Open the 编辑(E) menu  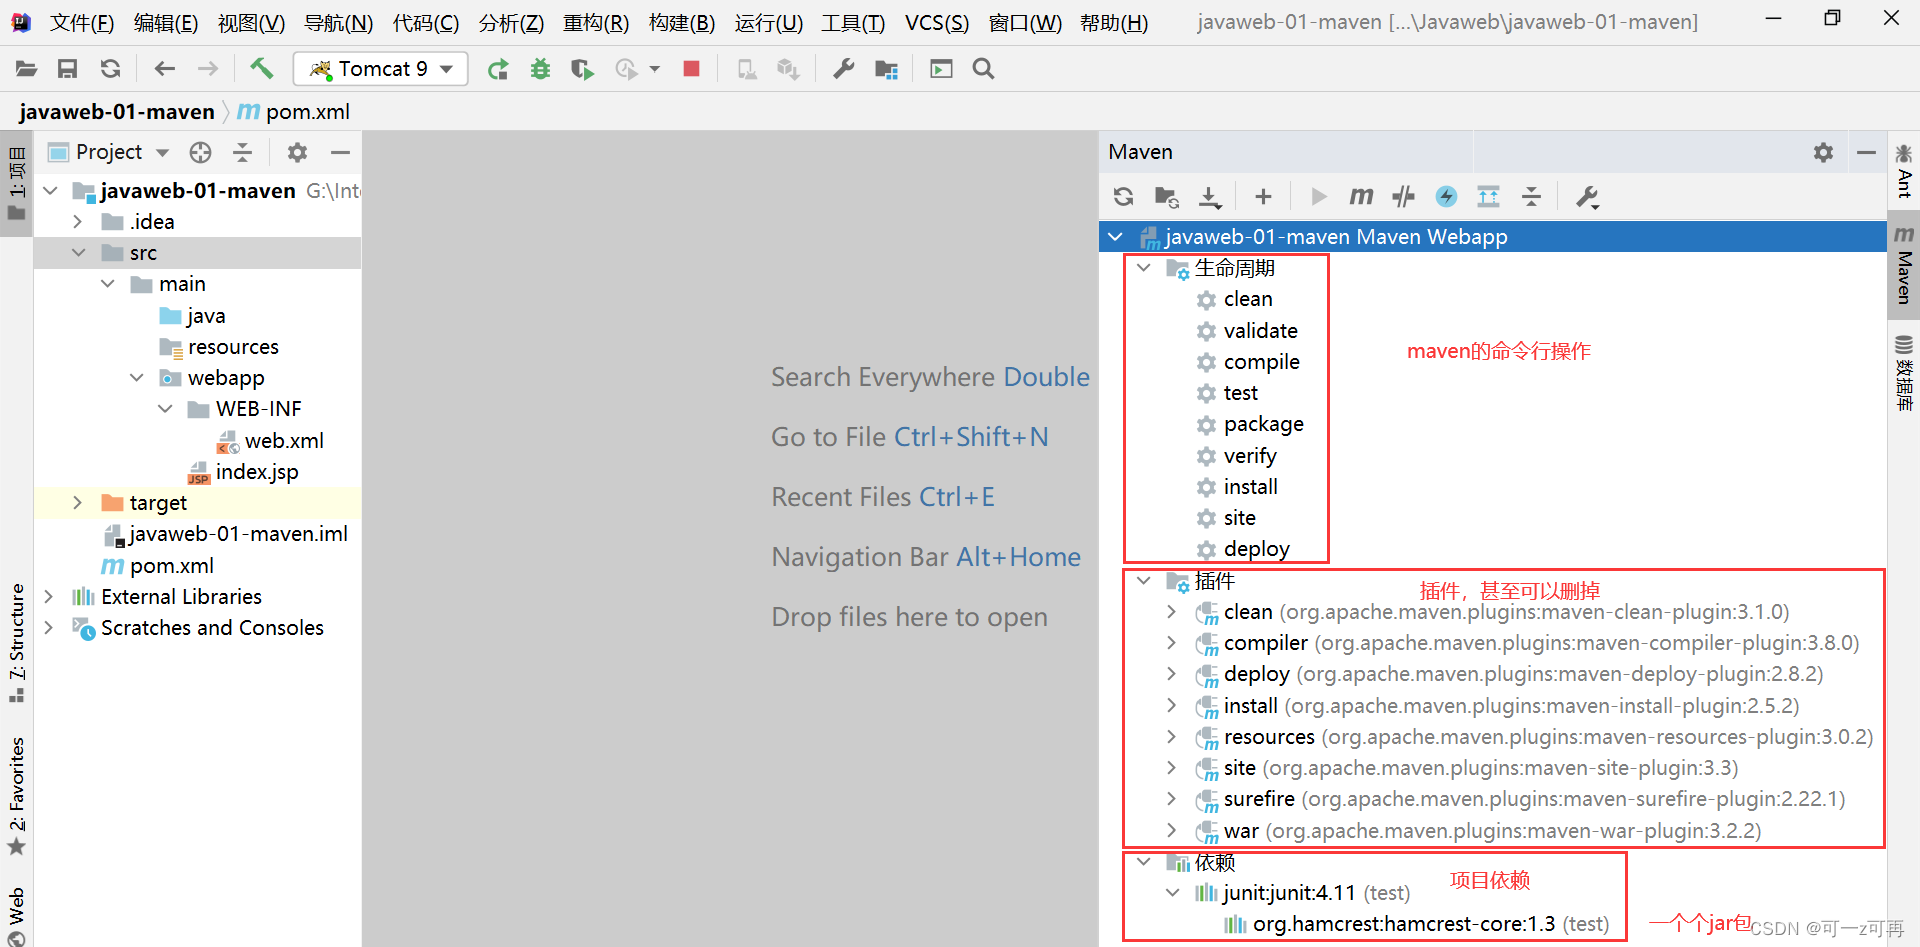pyautogui.click(x=165, y=22)
